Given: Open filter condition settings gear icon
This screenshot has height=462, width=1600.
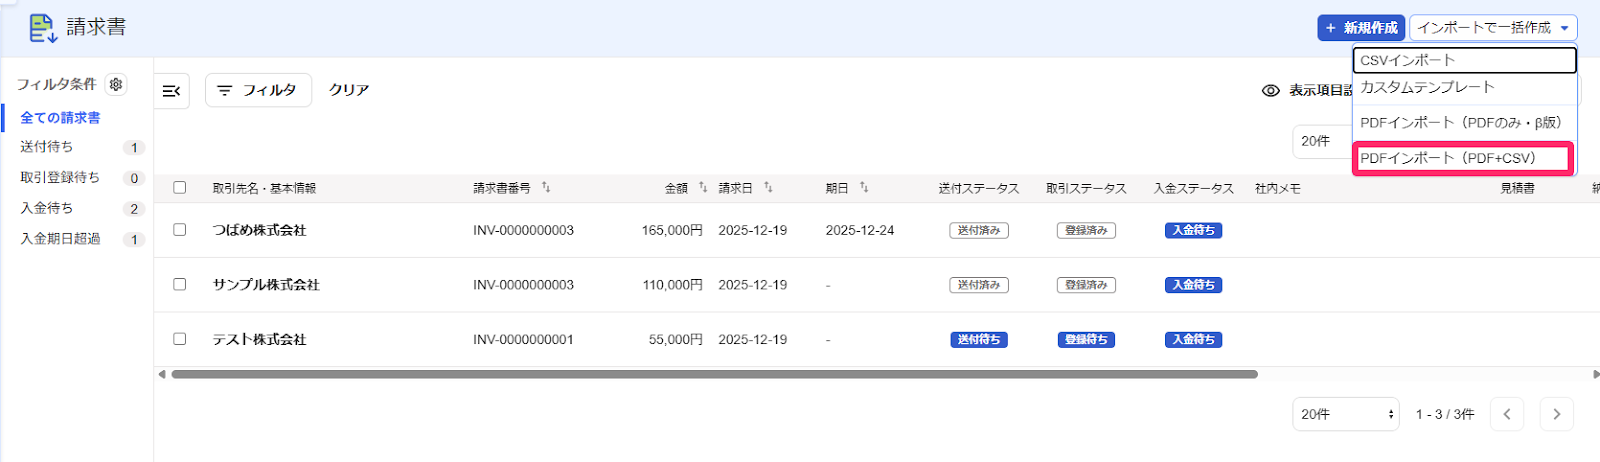Looking at the screenshot, I should [x=116, y=85].
